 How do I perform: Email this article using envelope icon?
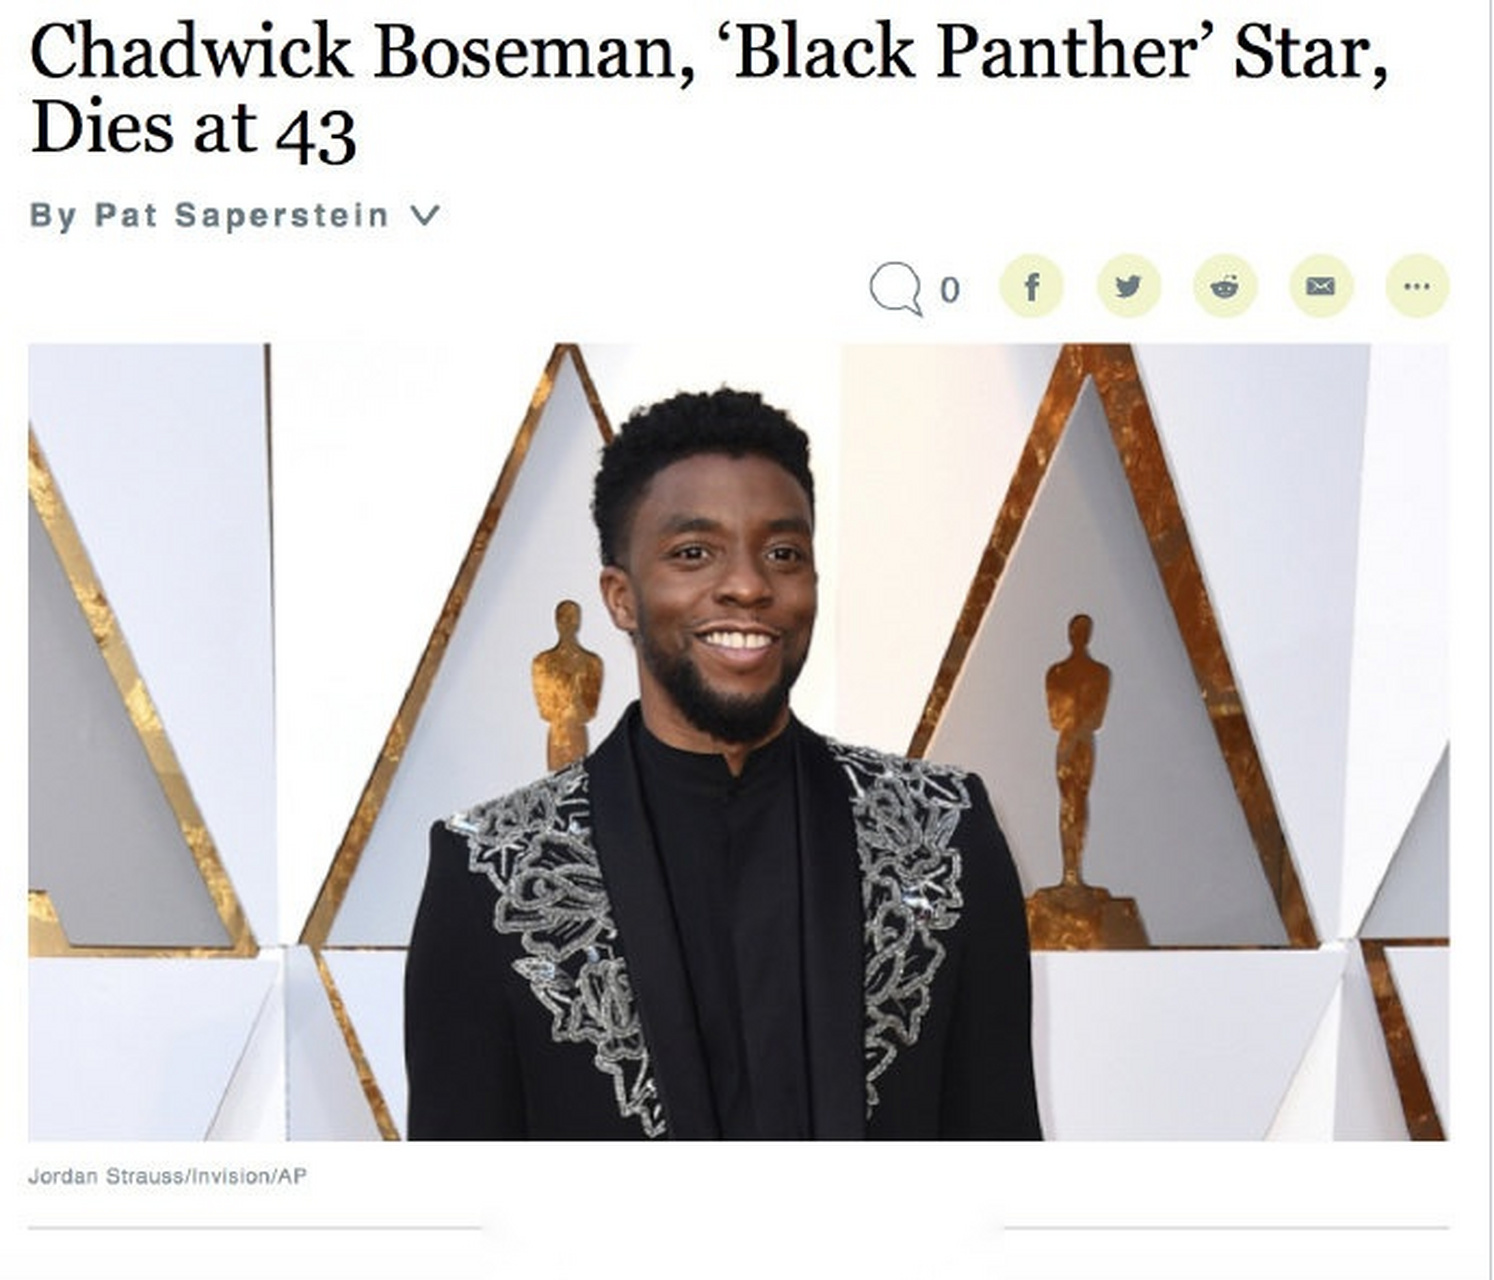coord(1321,287)
